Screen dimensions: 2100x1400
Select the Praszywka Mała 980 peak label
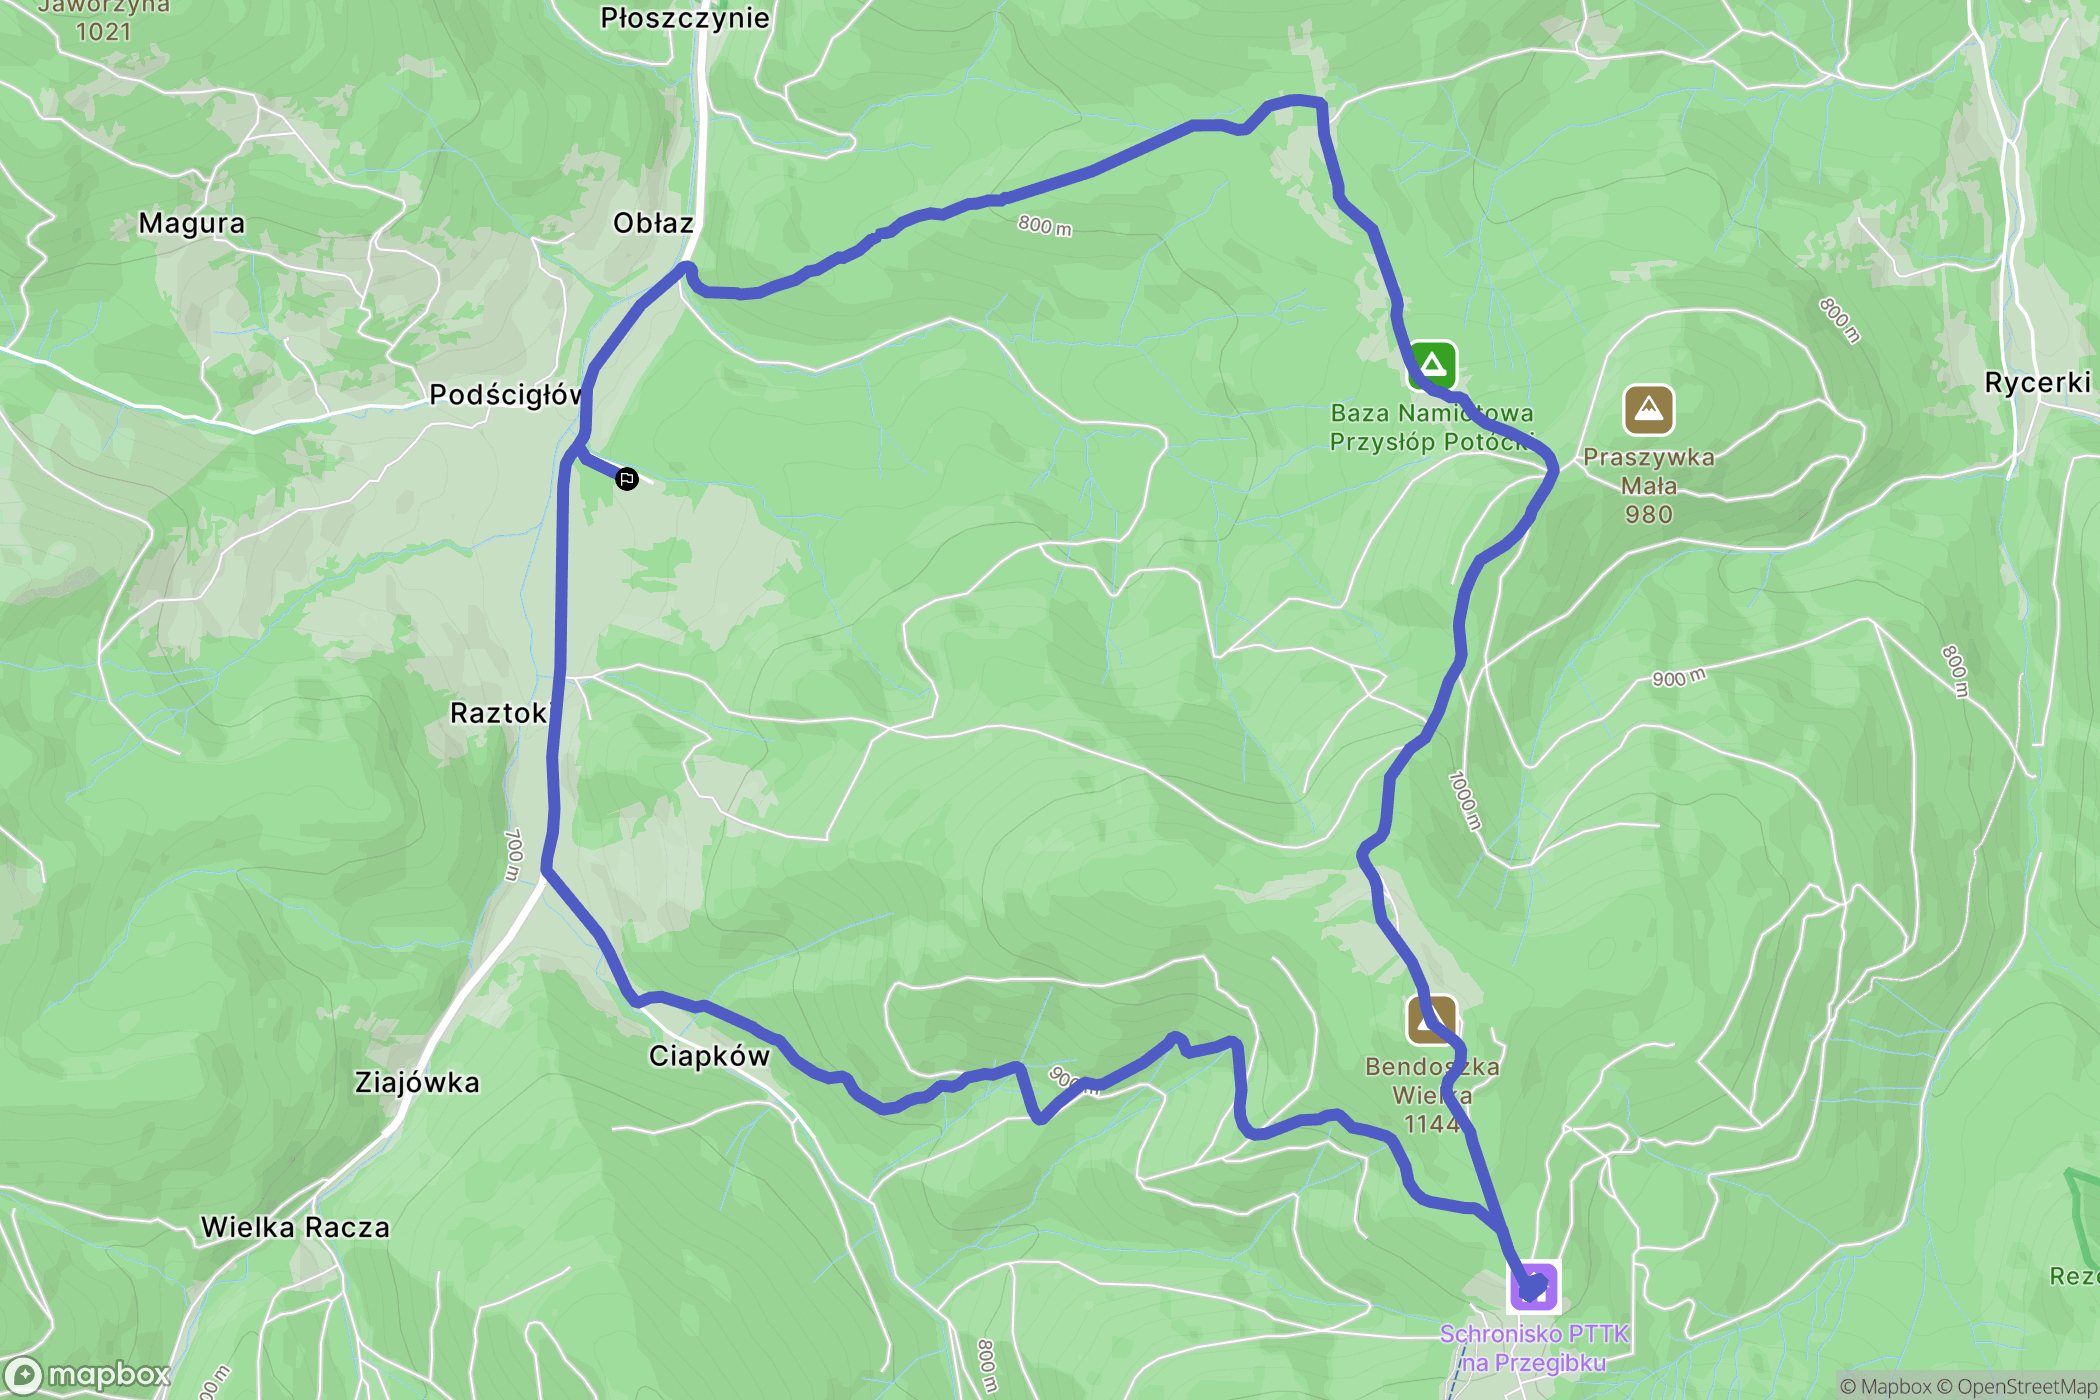[x=1648, y=485]
